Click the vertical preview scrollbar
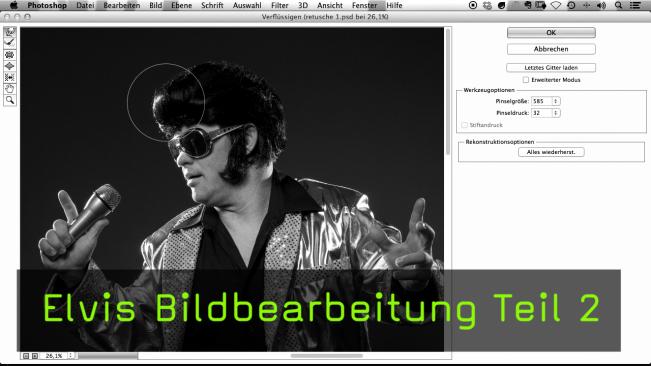651x366 pixels. click(x=448, y=91)
